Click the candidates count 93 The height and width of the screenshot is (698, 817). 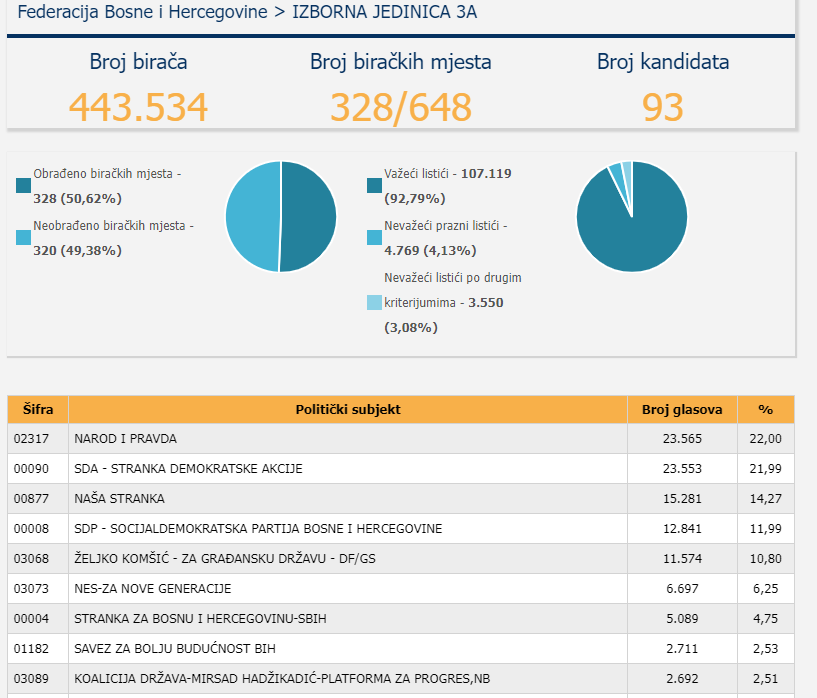[663, 107]
